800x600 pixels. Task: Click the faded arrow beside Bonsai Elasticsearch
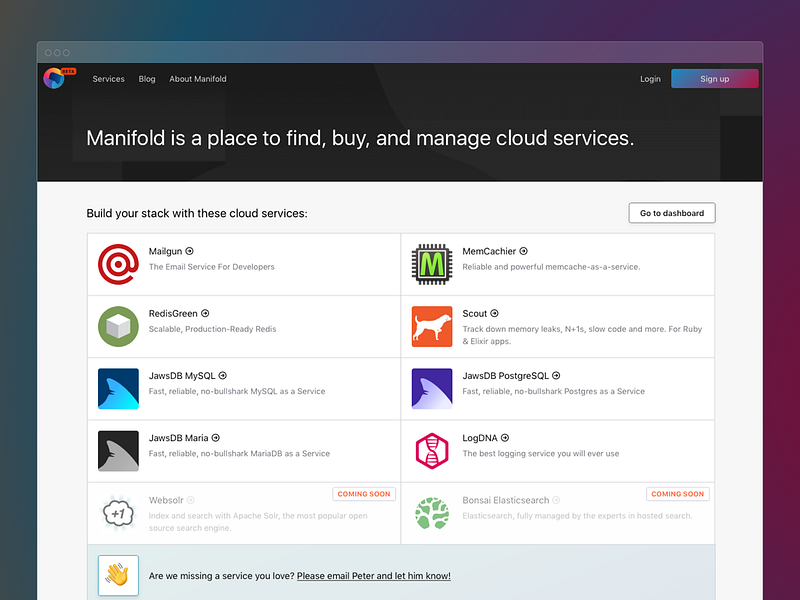coord(557,500)
